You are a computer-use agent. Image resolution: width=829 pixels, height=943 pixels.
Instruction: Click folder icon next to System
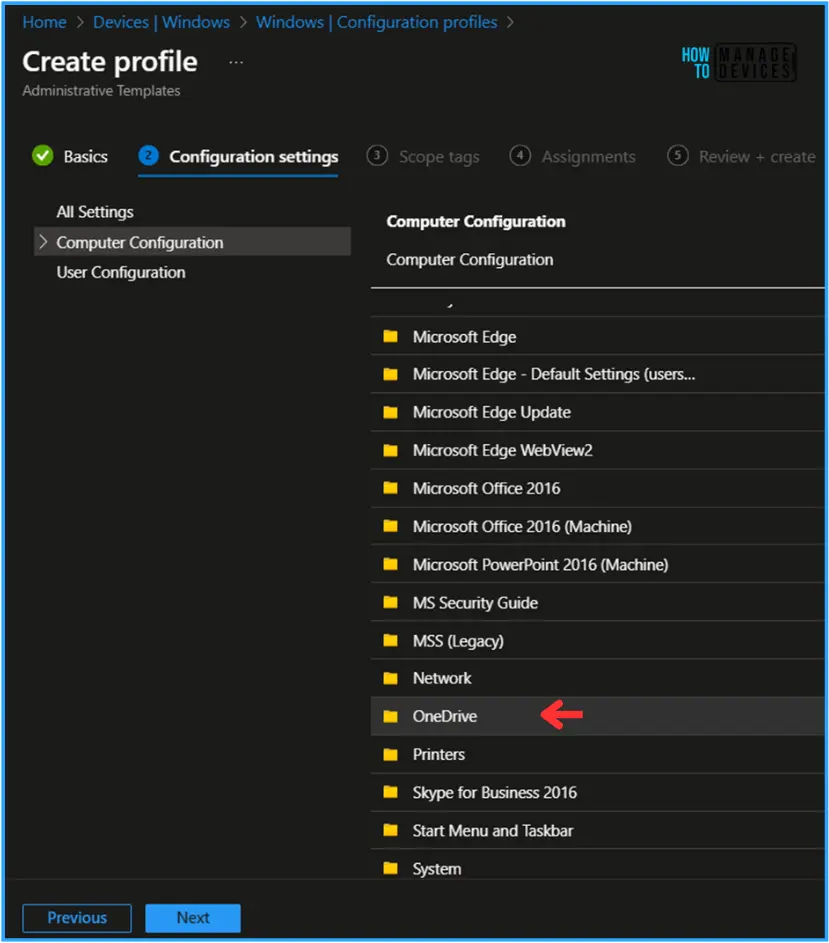[390, 868]
